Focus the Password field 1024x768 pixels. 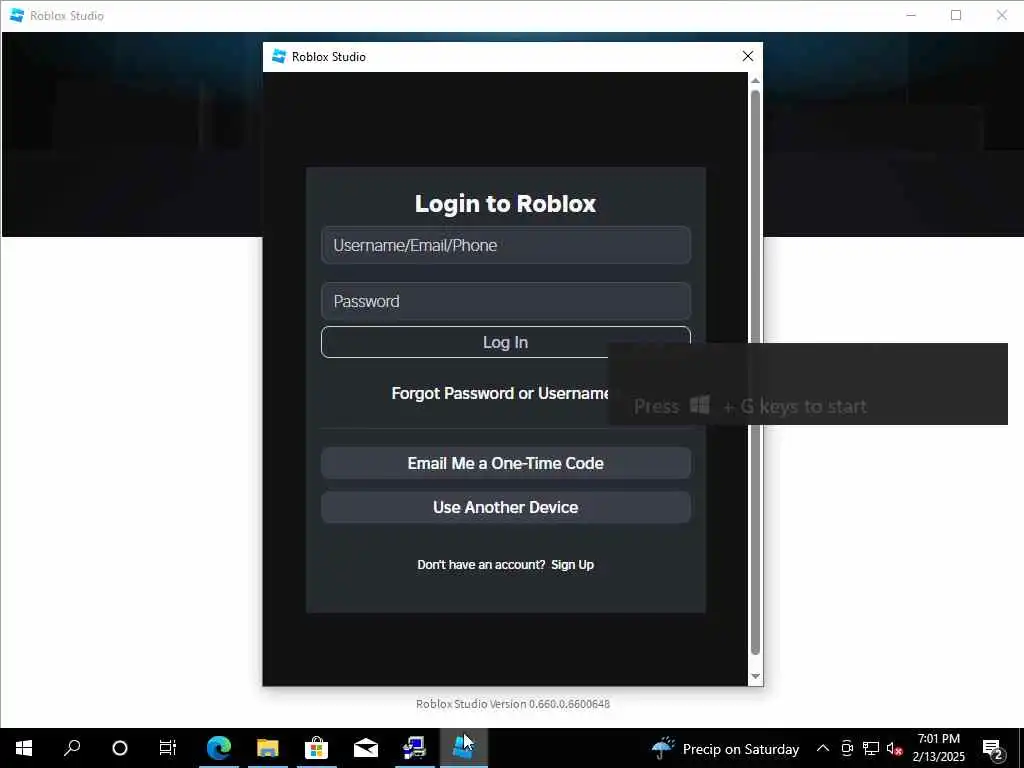[505, 301]
